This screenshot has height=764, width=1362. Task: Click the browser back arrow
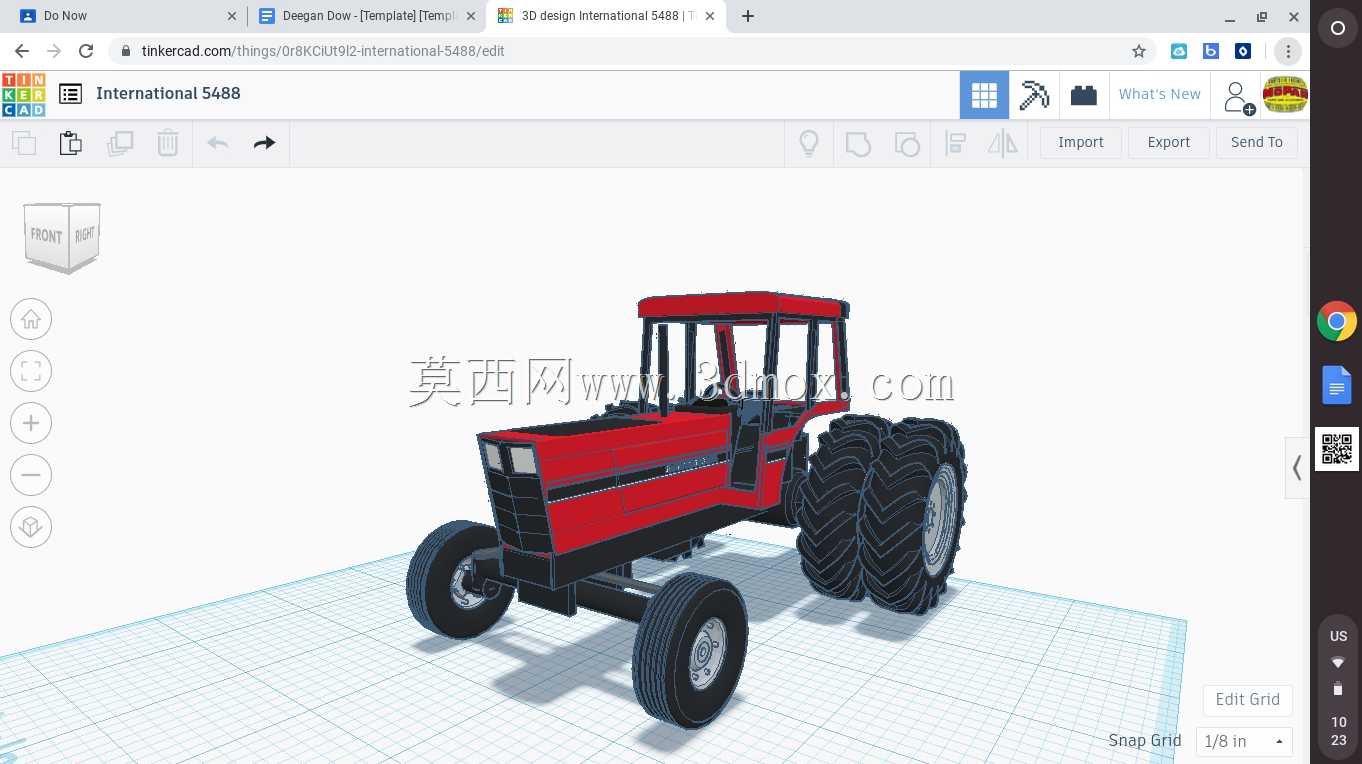[x=22, y=51]
